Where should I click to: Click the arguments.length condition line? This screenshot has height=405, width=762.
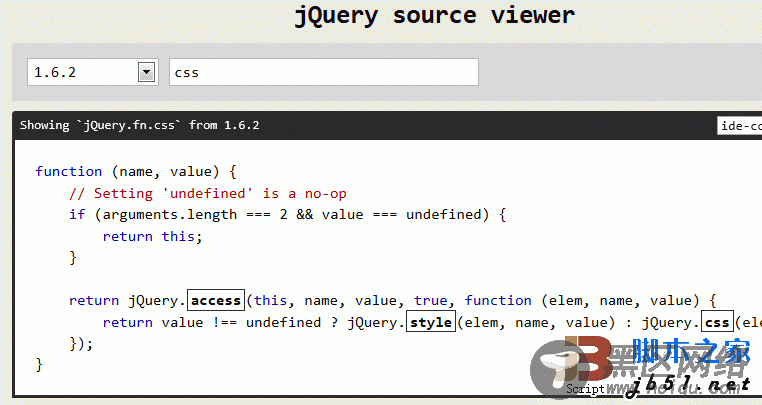pos(288,215)
